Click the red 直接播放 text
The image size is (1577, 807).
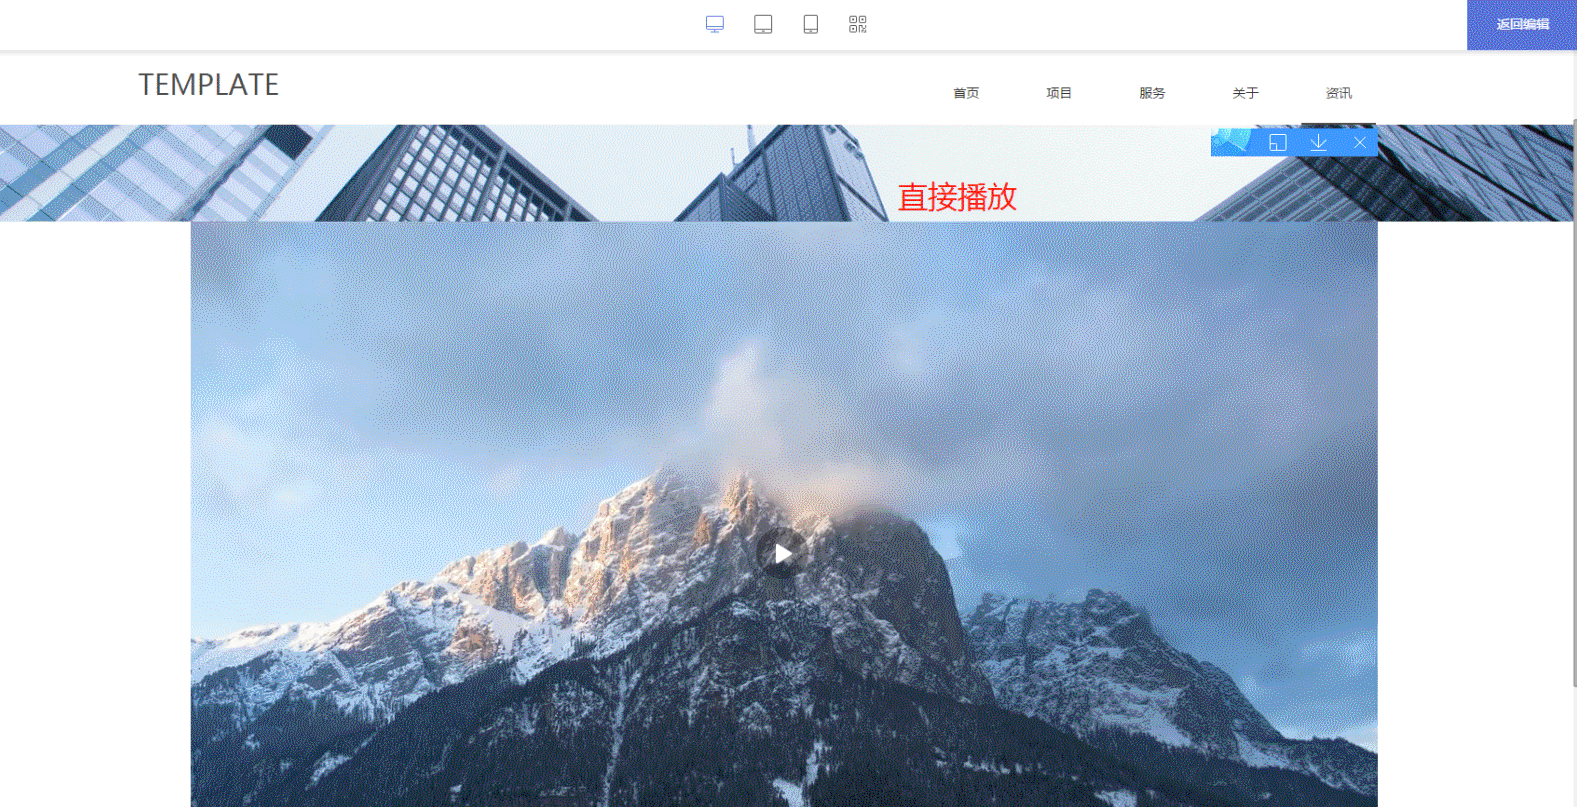[957, 197]
